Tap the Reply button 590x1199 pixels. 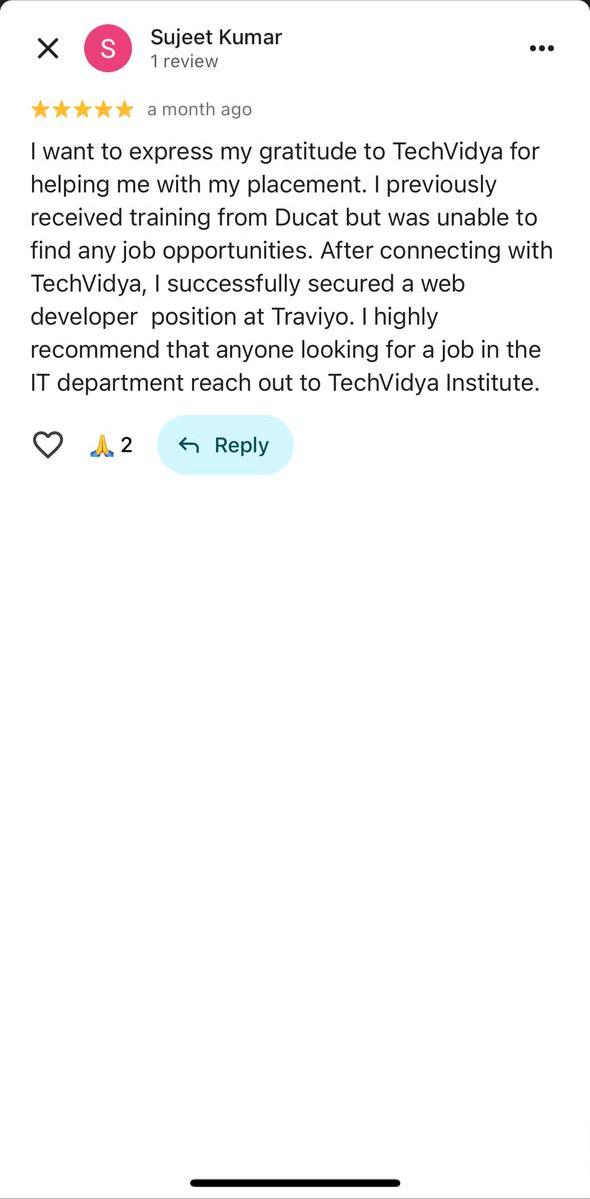pyautogui.click(x=225, y=445)
